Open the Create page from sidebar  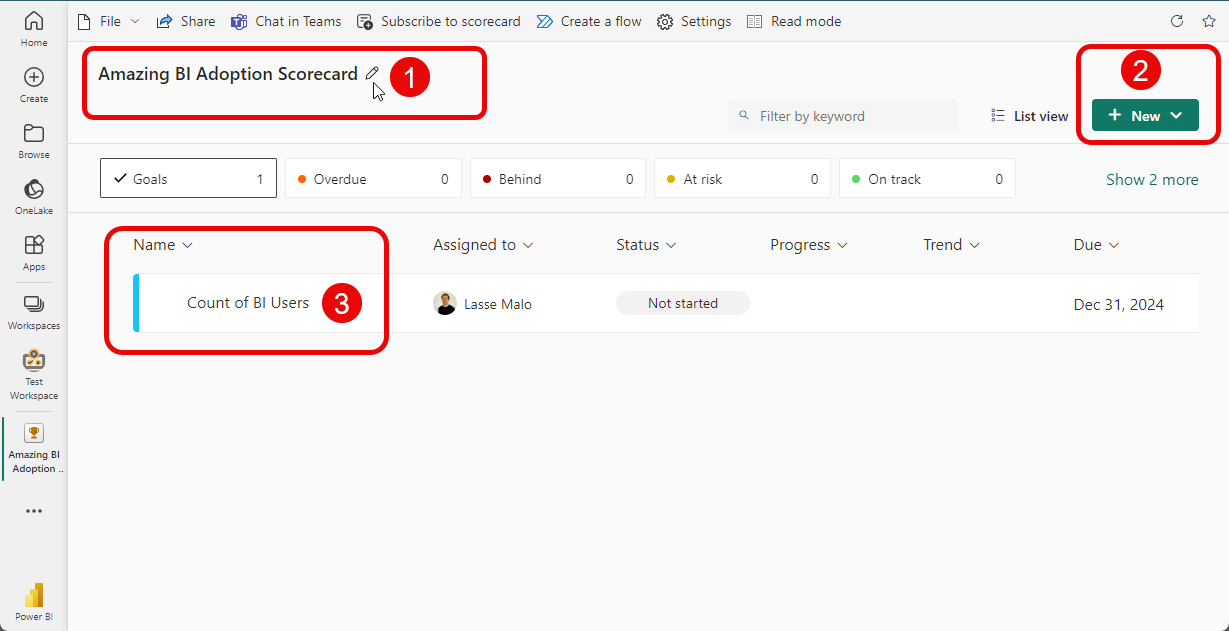click(x=34, y=85)
